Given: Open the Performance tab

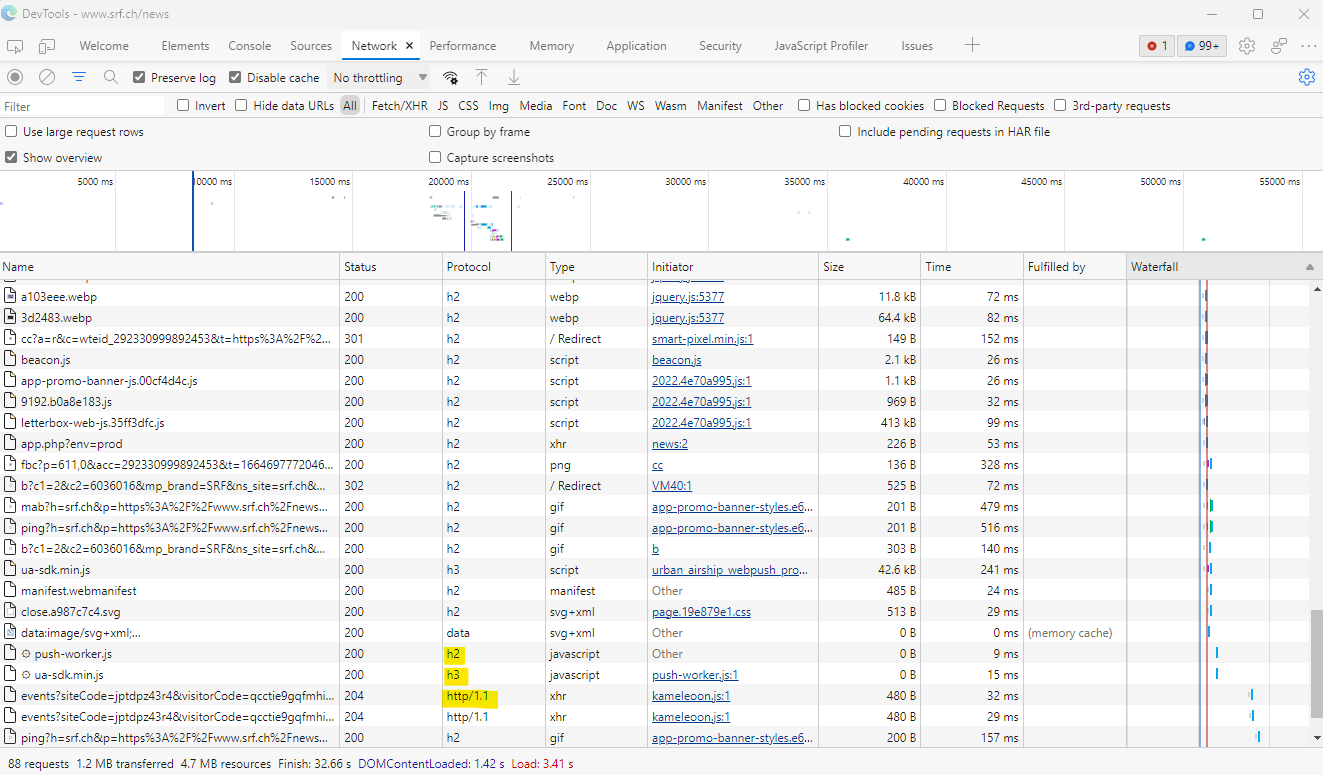Looking at the screenshot, I should (x=463, y=46).
